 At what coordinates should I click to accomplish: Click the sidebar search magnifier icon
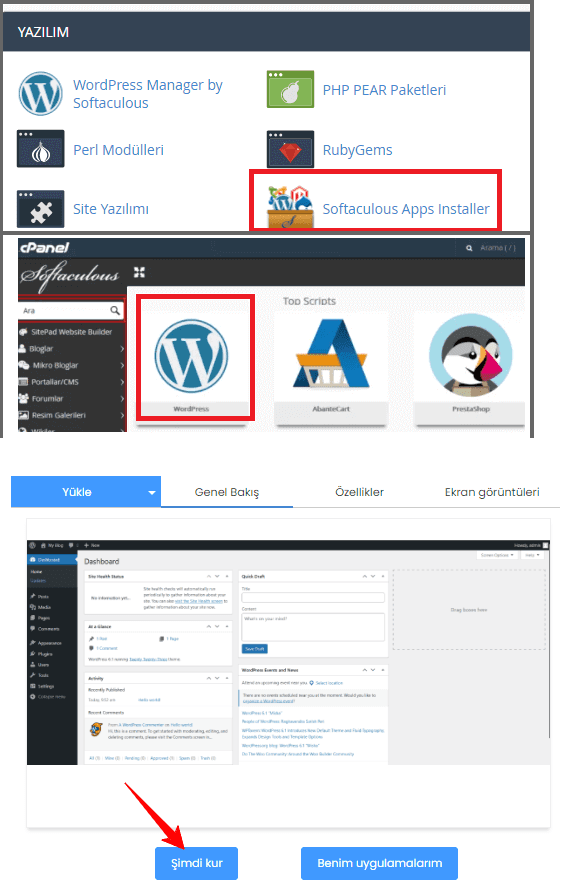click(115, 310)
